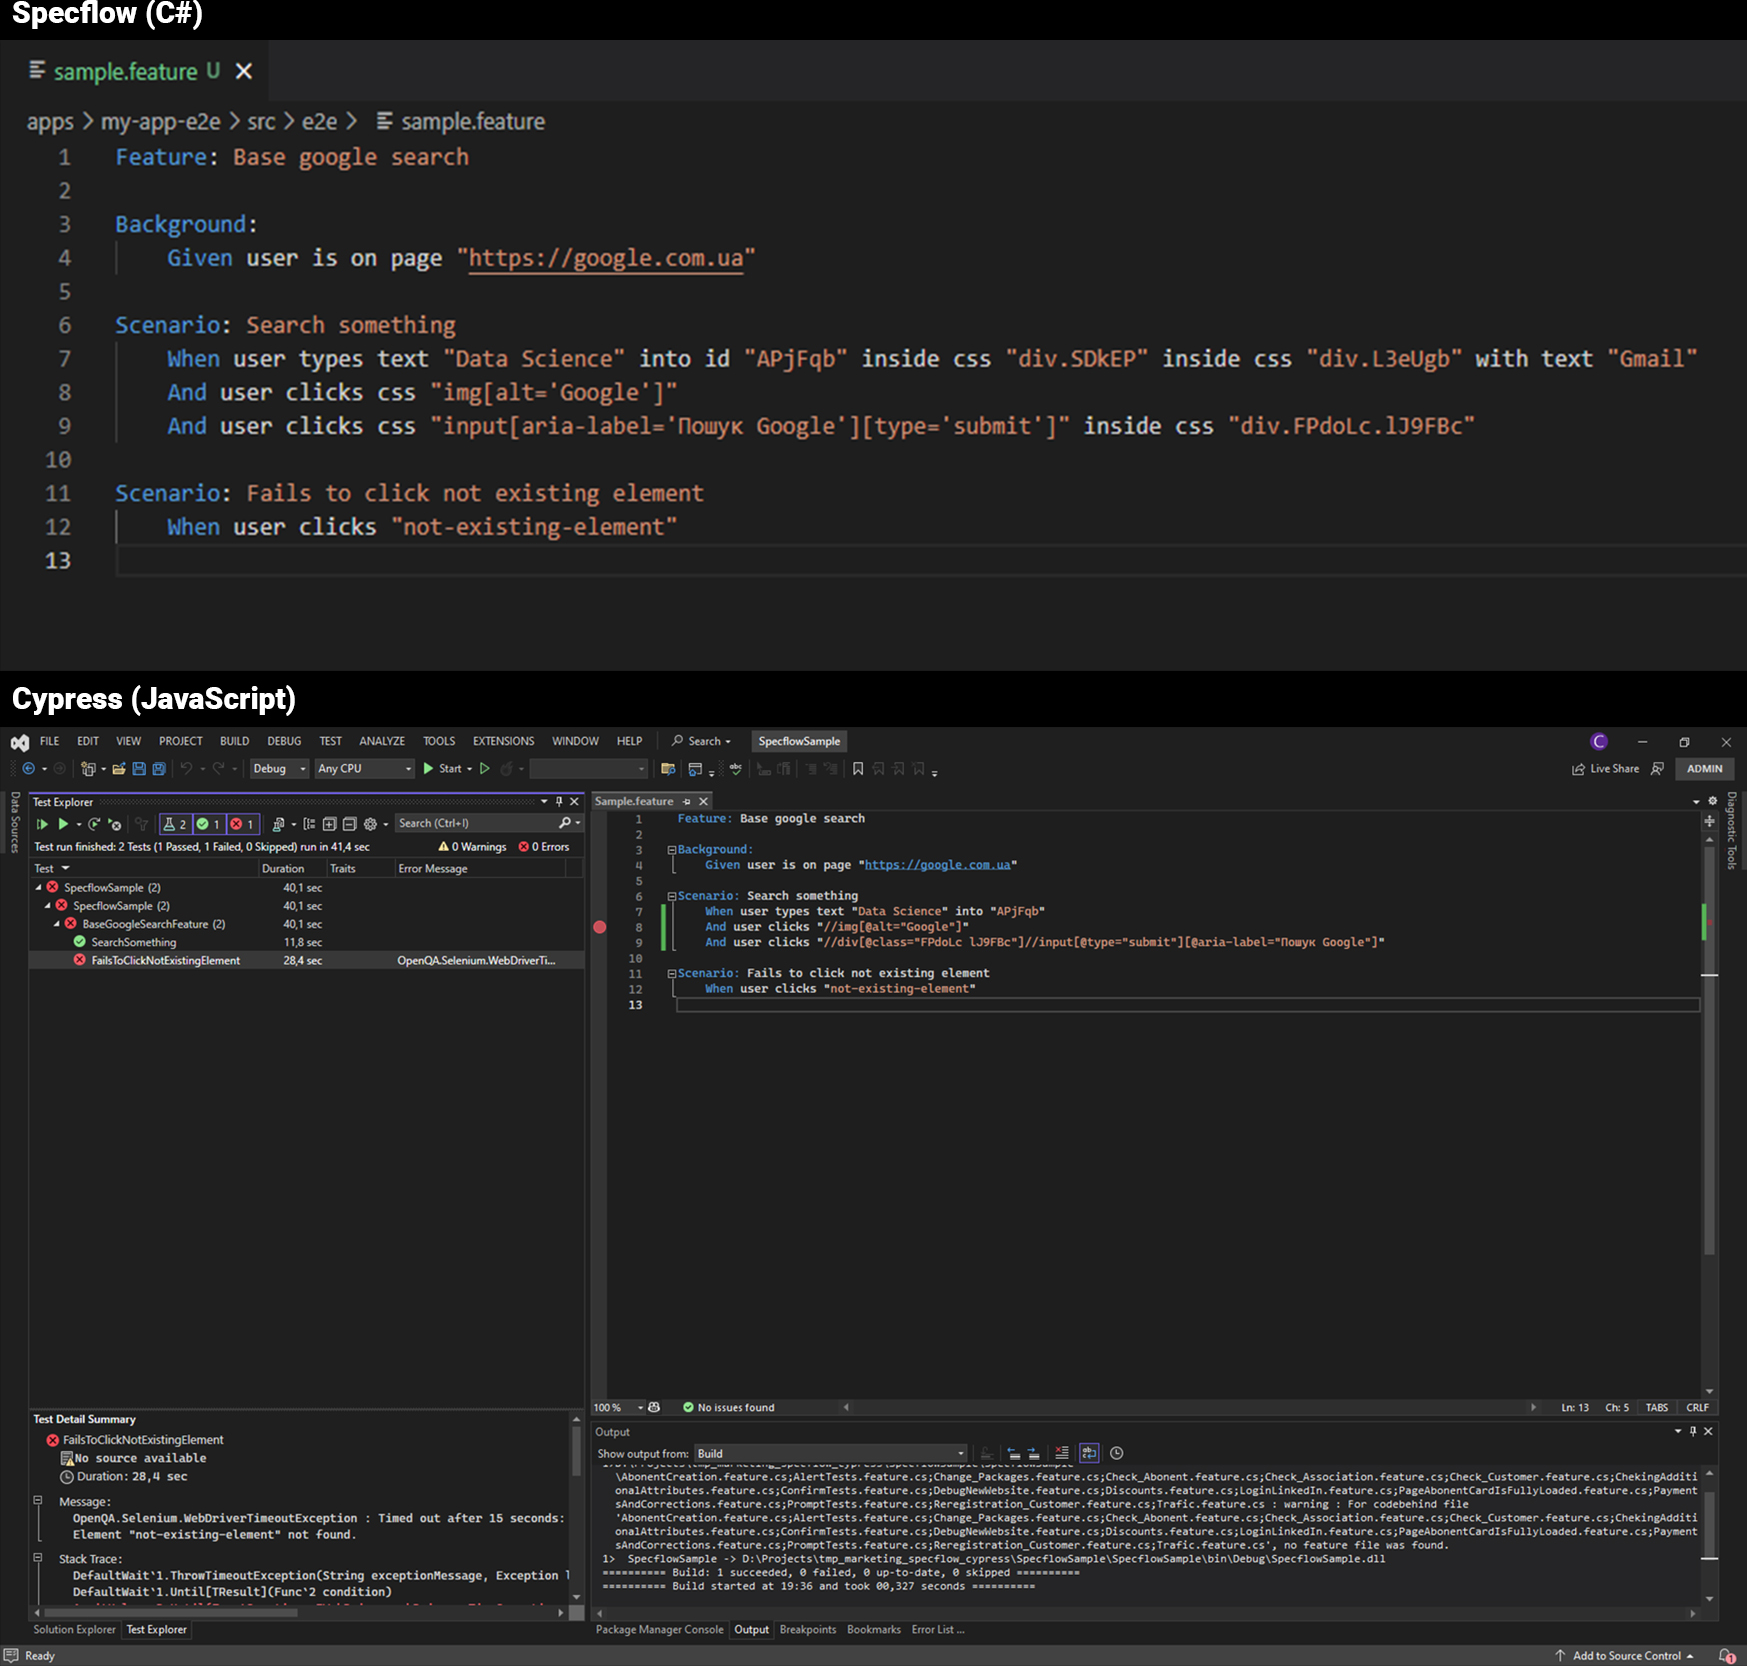This screenshot has width=1747, height=1666.
Task: Switch to Package Manager Console tab
Action: (x=660, y=1630)
